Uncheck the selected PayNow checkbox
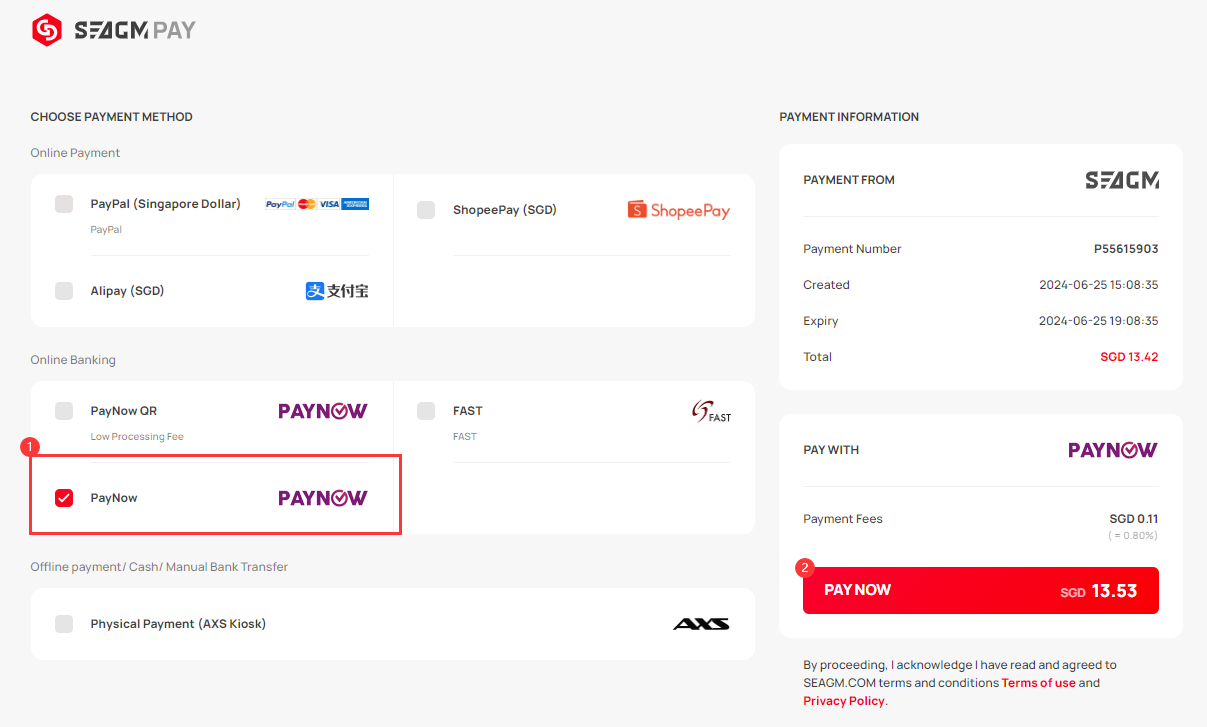Screen dimensions: 1207x727 tap(64, 498)
